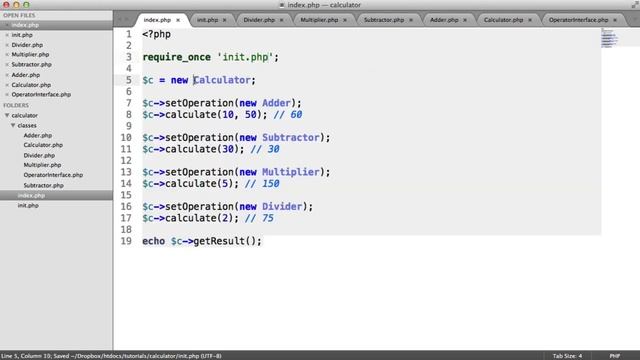Viewport: 640px width, 360px height.
Task: Click the line 5 number in gutter
Action: [x=129, y=80]
